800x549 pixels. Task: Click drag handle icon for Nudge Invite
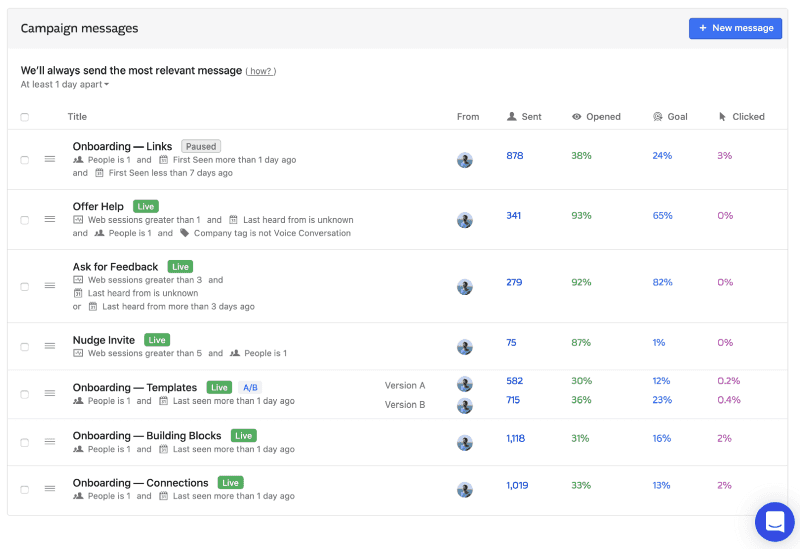tap(49, 346)
